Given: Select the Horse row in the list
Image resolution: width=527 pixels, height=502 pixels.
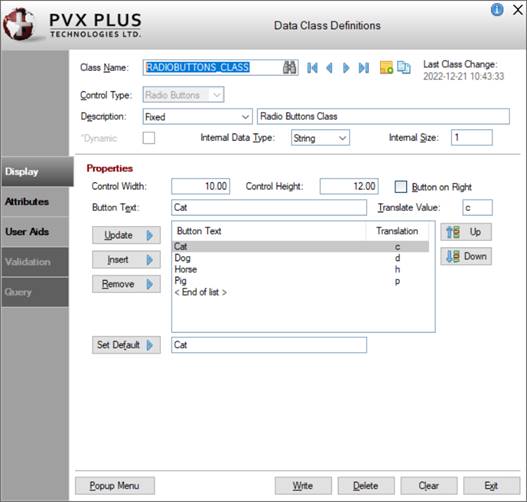Looking at the screenshot, I should [x=301, y=269].
